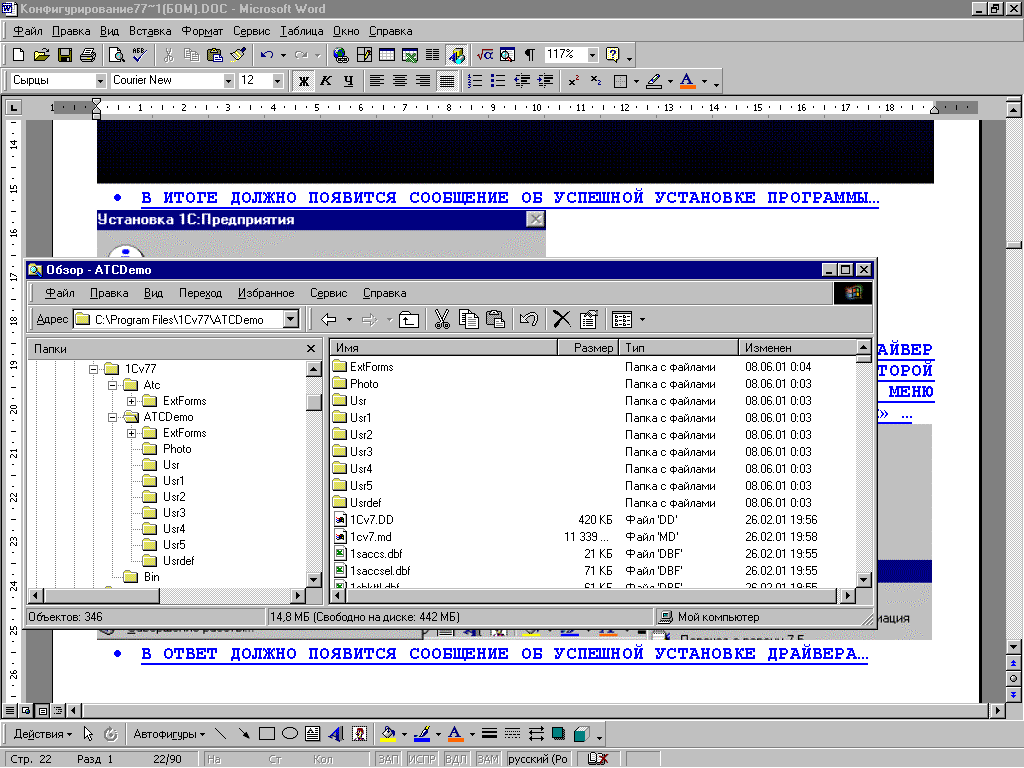Open the zoom 117% dropdown
1024x768 pixels.
point(592,55)
